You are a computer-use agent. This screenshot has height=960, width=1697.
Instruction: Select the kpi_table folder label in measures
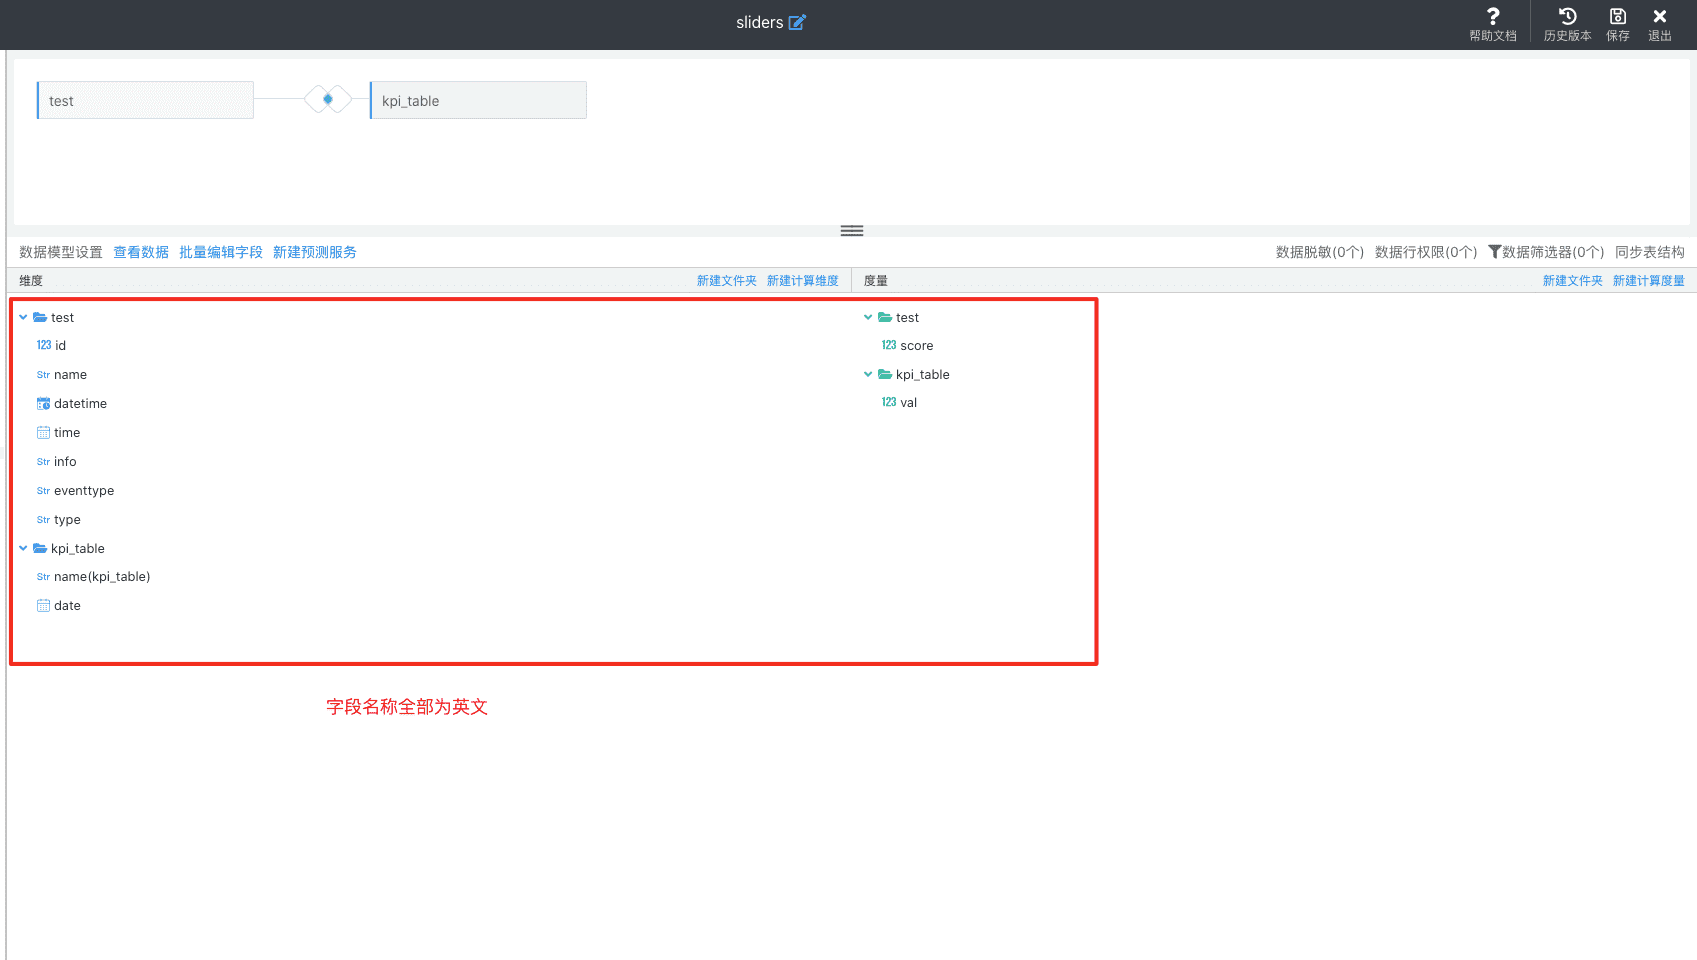(x=923, y=375)
